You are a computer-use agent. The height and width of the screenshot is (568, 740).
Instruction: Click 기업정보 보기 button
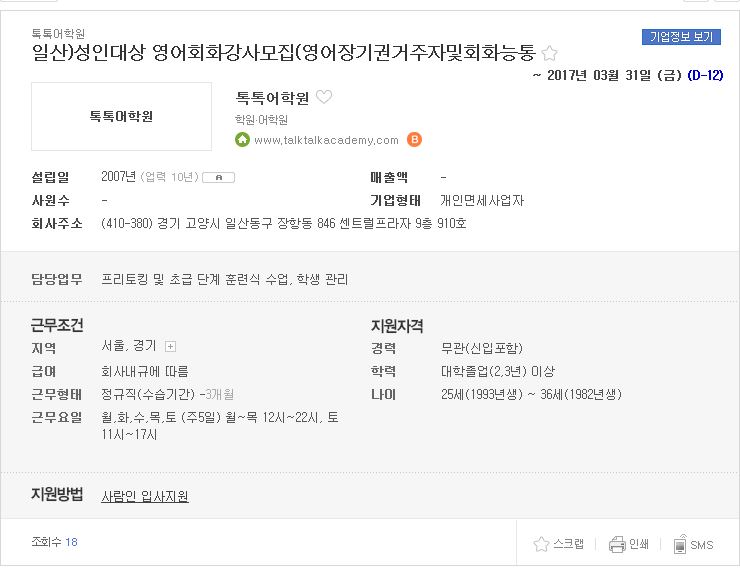coord(681,37)
